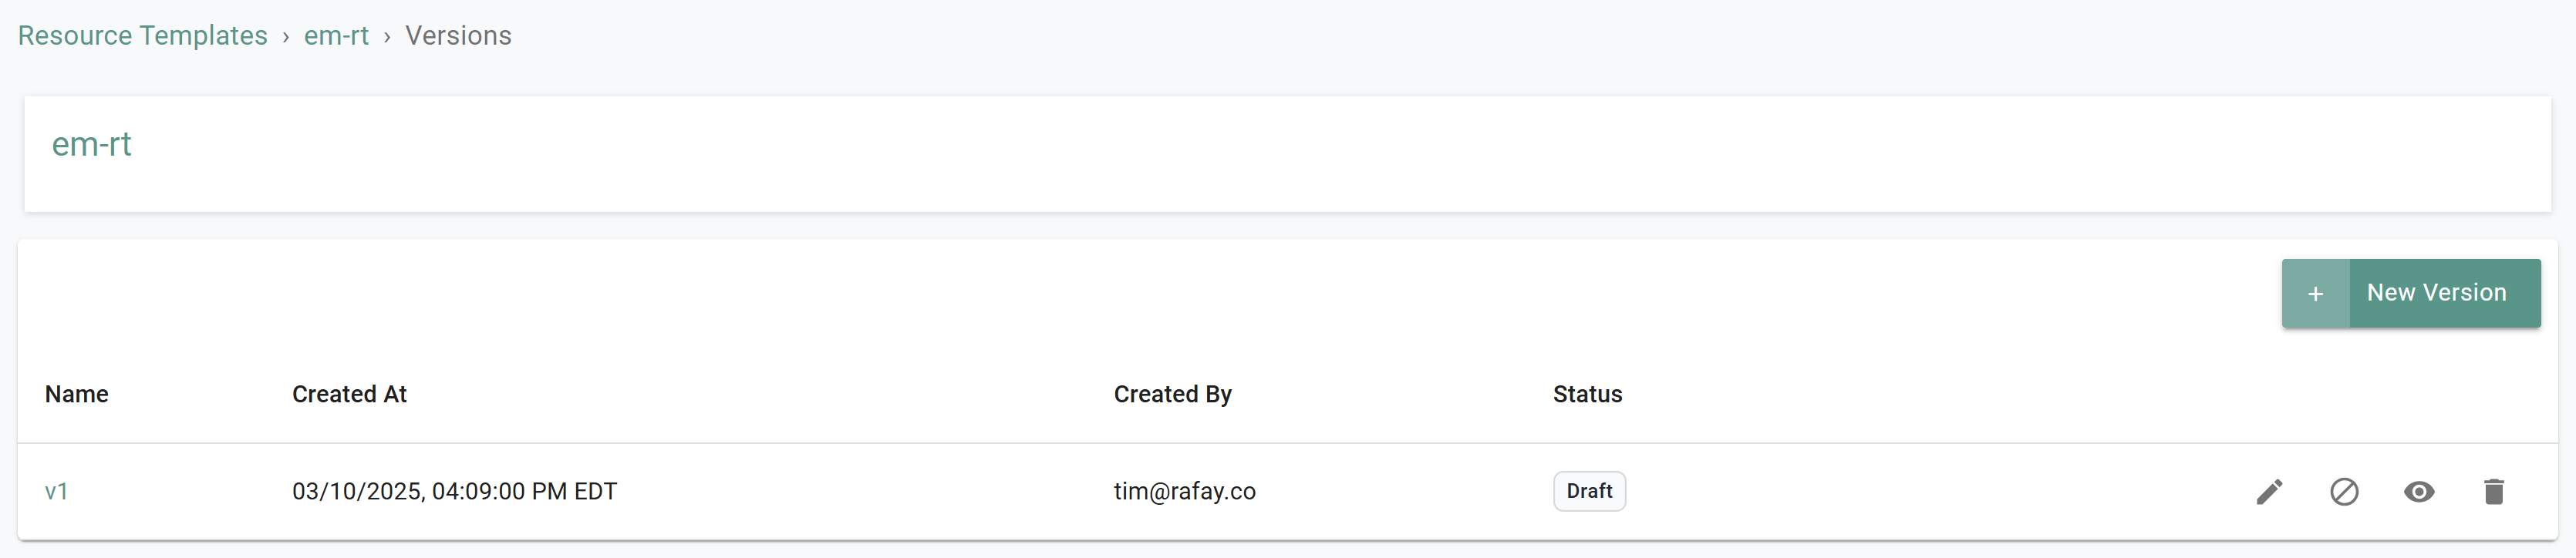Open the em-rt breadcrumb link
2576x558 pixels.
tap(336, 36)
